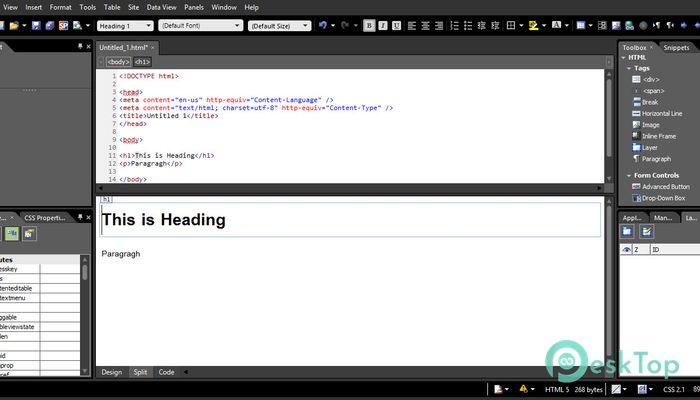Toggle Italic formatting
The image size is (700, 400).
pyautogui.click(x=383, y=26)
